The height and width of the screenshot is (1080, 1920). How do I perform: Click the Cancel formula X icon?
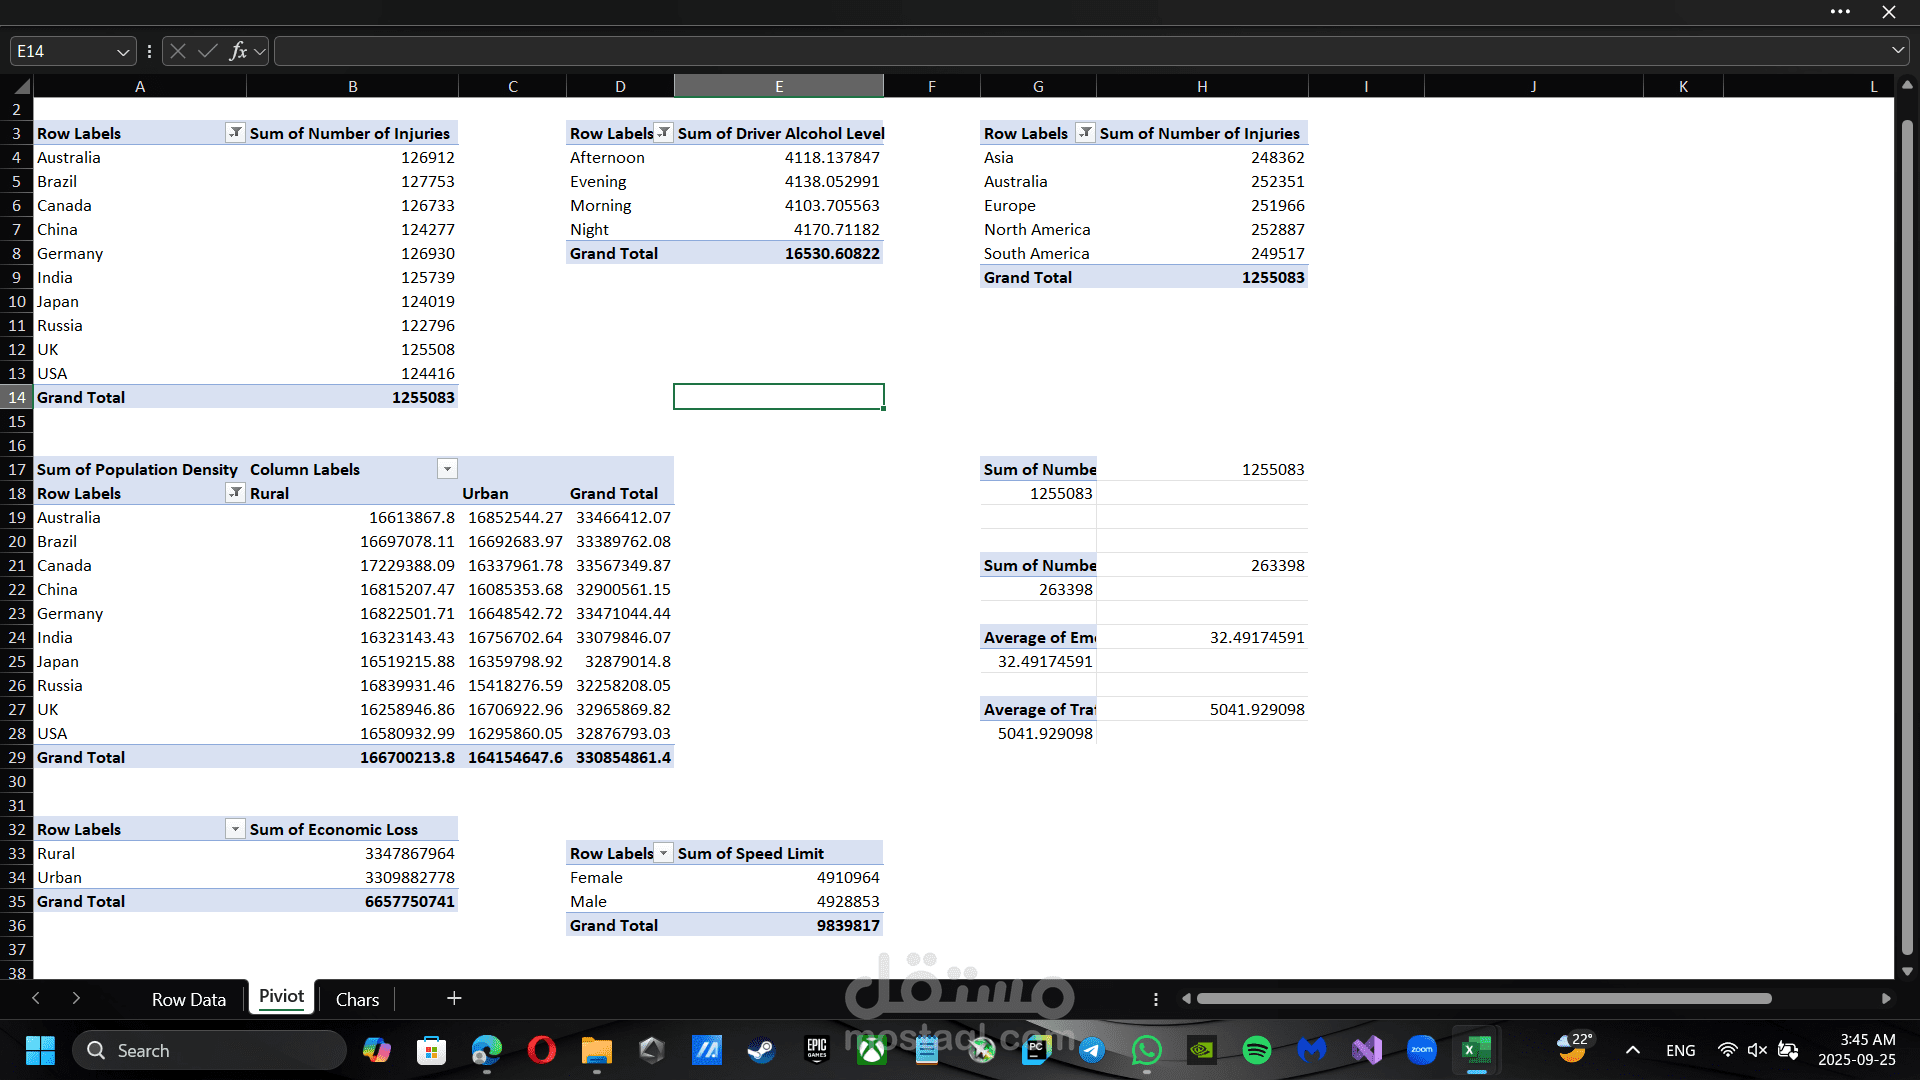click(178, 51)
